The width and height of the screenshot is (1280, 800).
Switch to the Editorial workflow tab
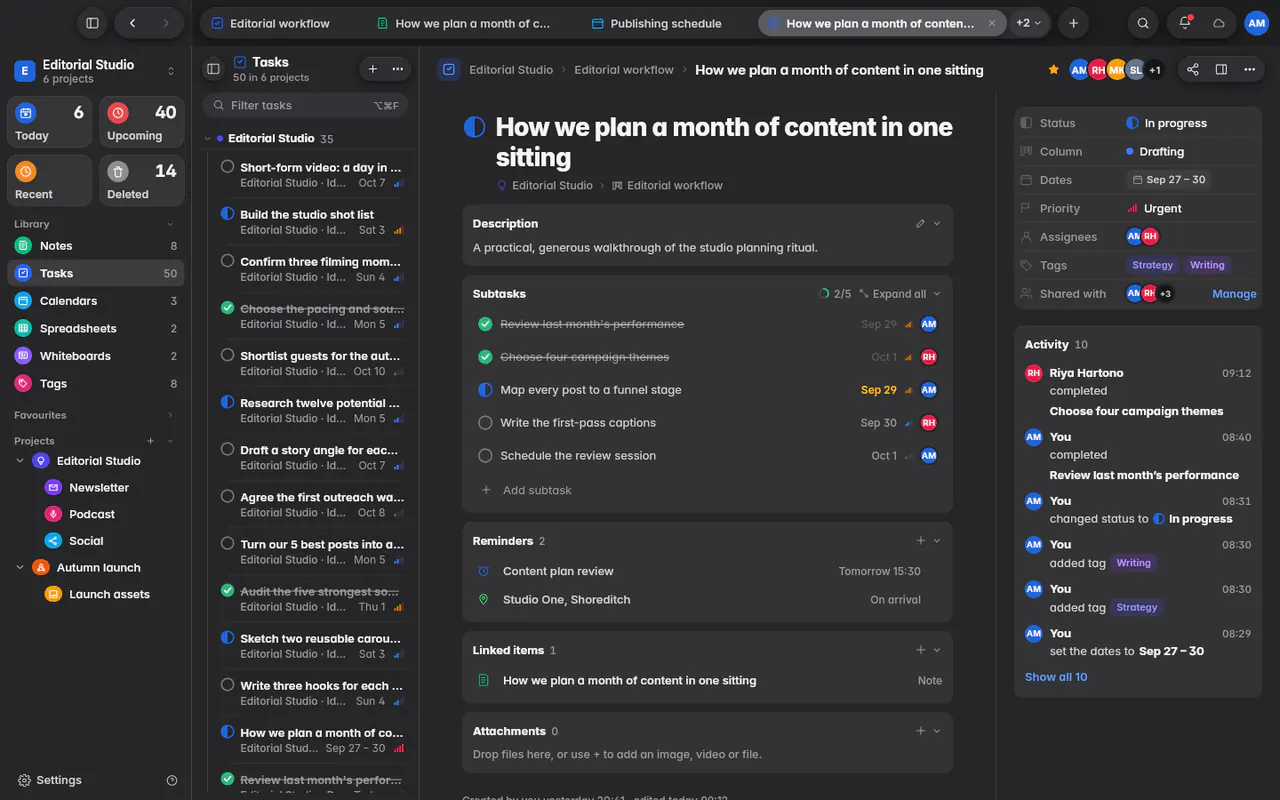269,23
